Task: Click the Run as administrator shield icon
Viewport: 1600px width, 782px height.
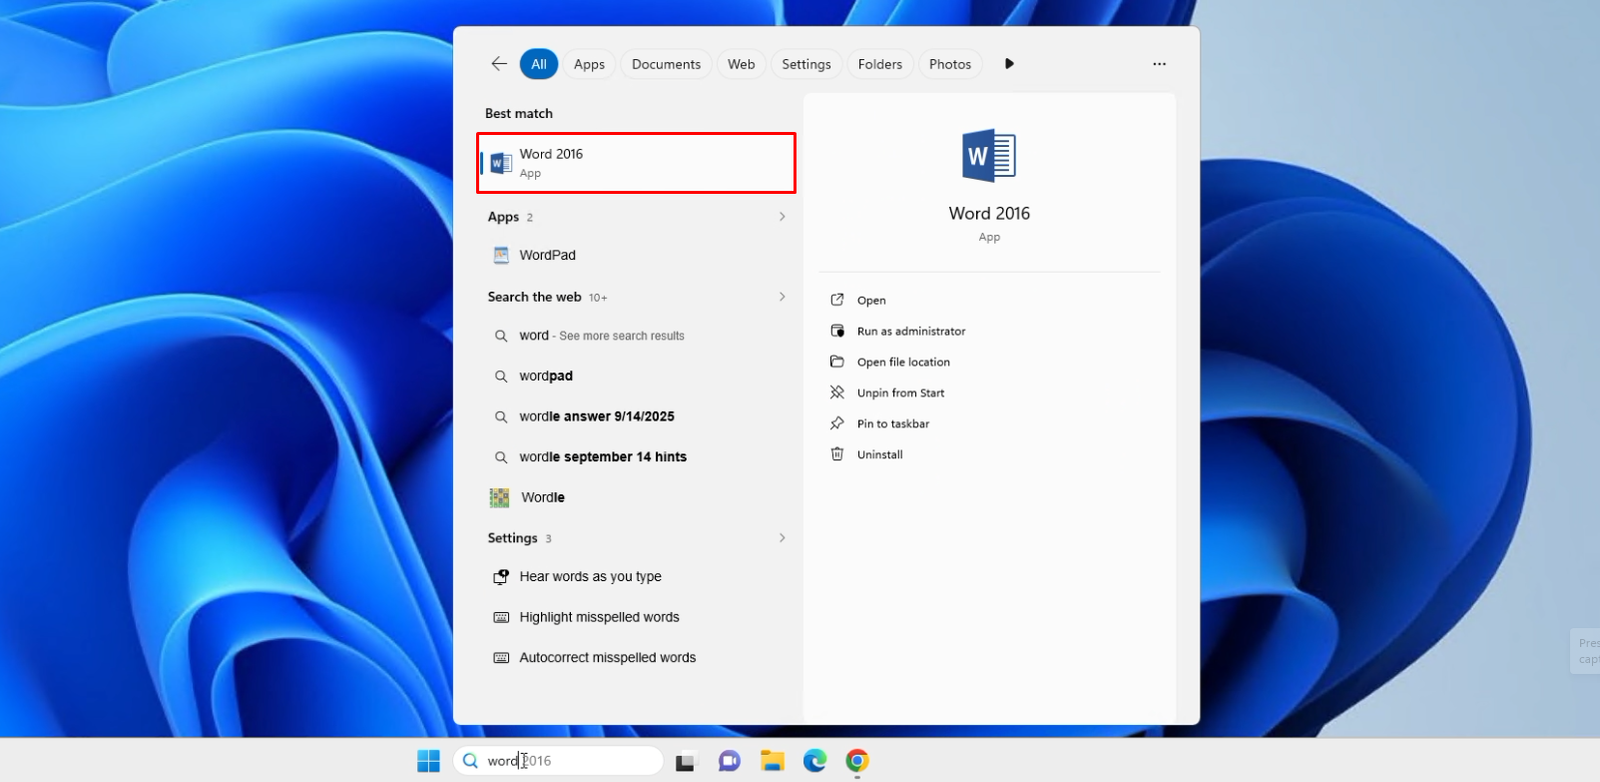Action: point(837,331)
